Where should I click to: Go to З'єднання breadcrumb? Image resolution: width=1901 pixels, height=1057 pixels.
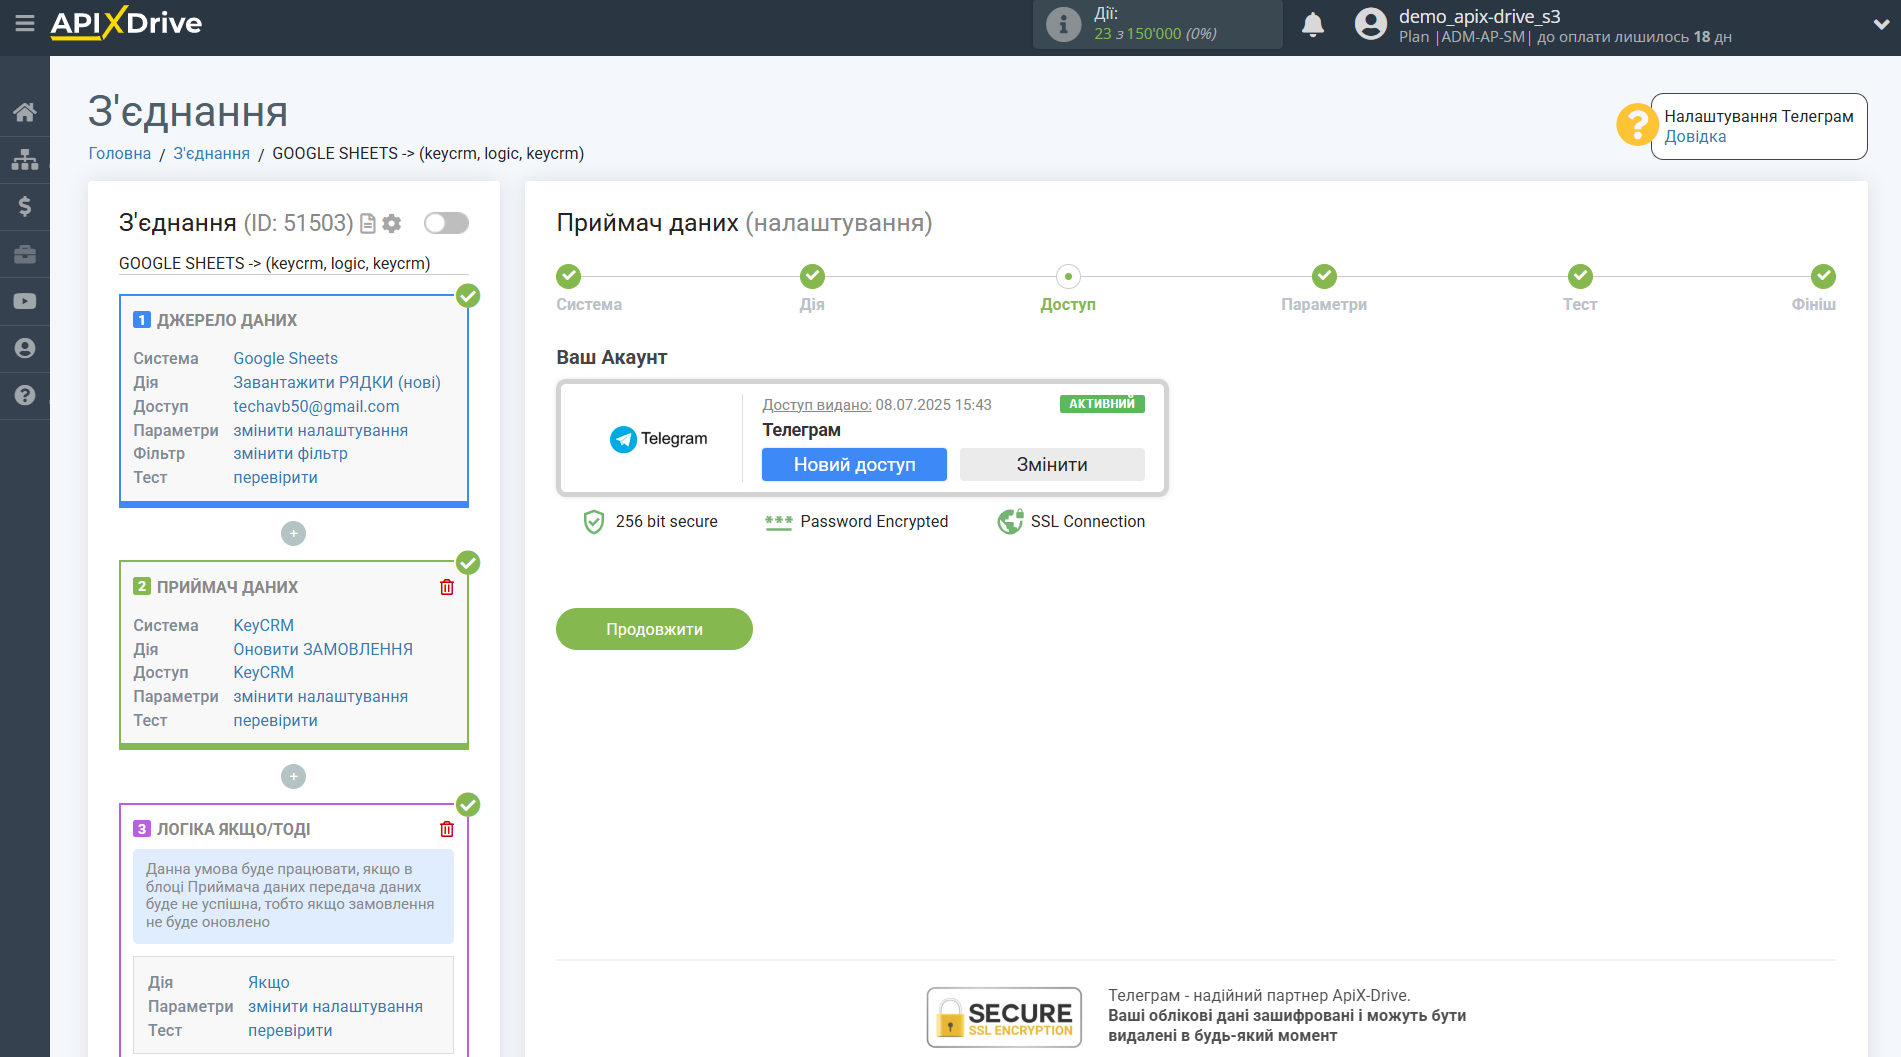(x=212, y=153)
